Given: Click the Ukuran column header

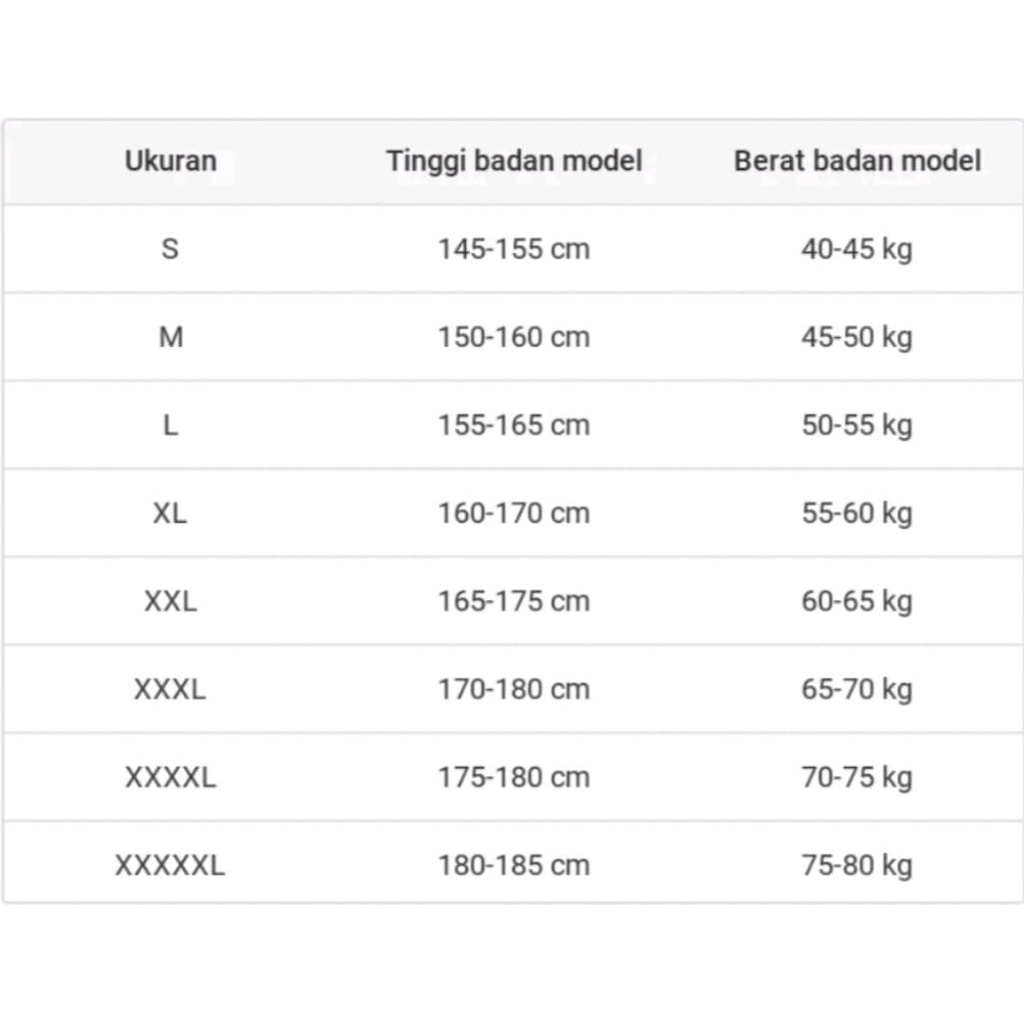Looking at the screenshot, I should 170,161.
